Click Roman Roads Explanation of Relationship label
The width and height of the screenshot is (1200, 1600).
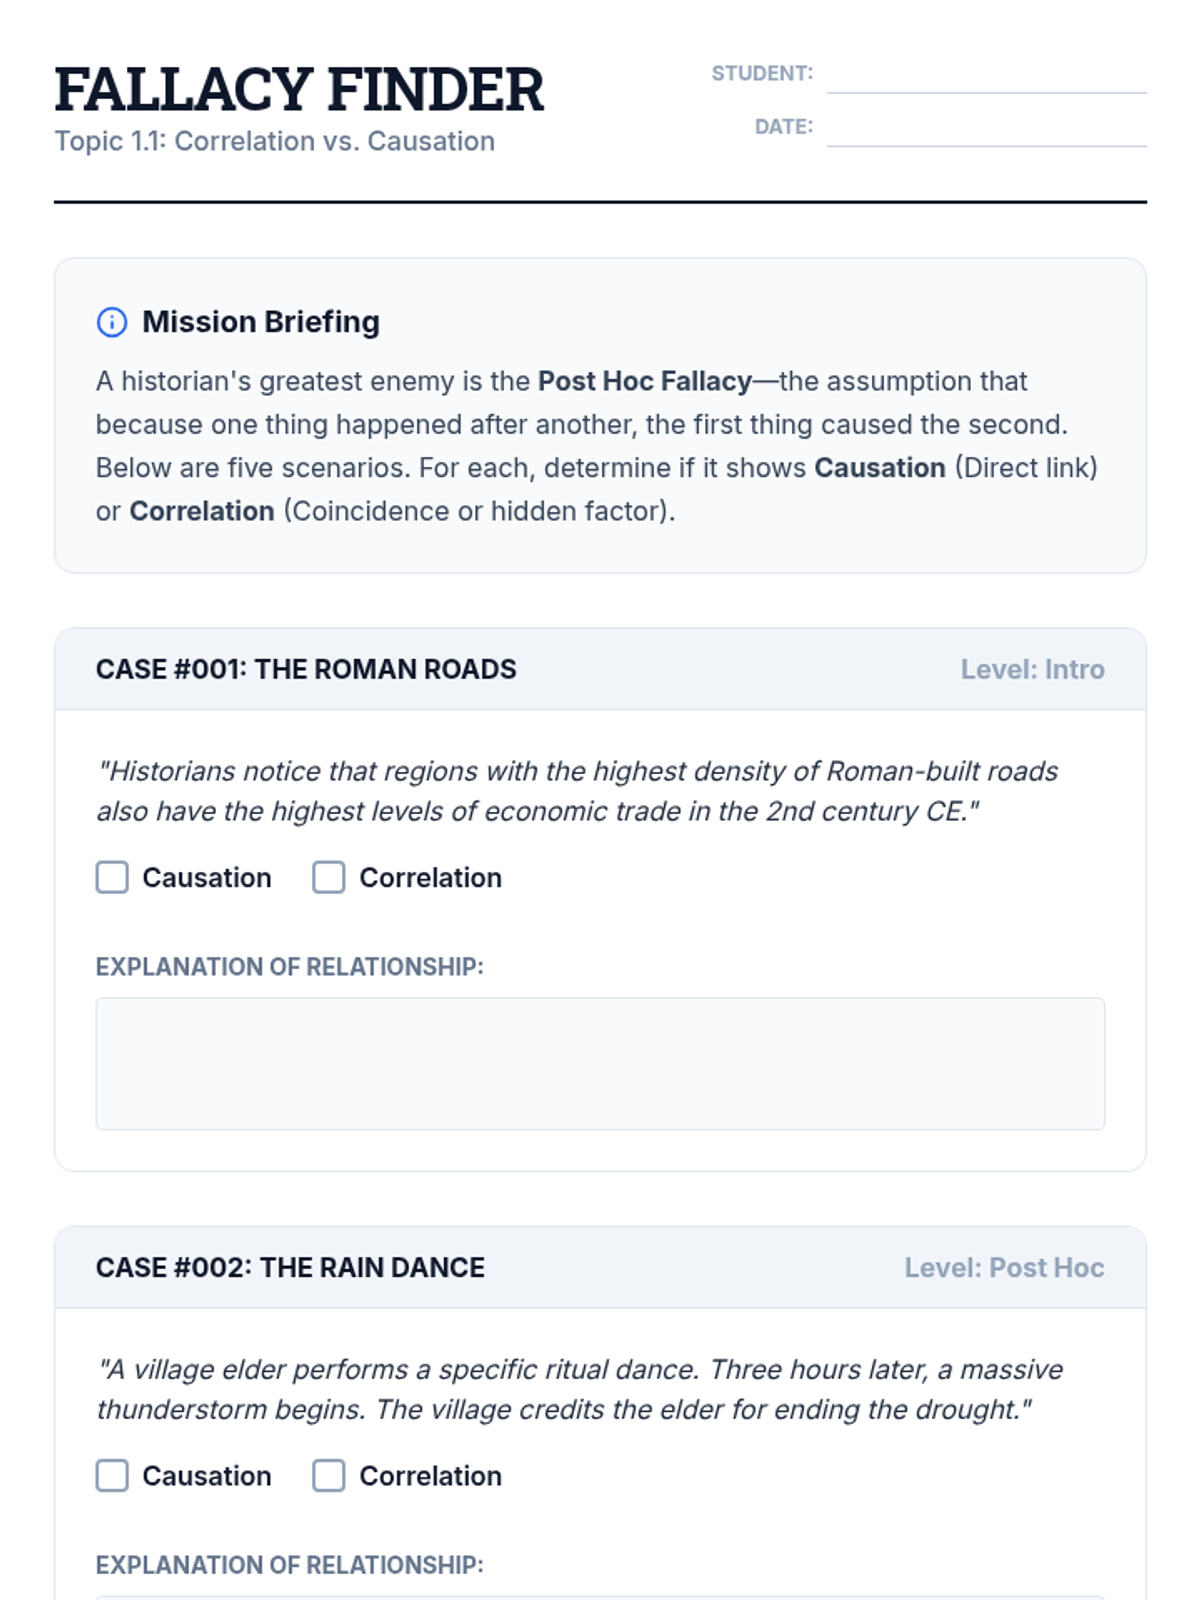(290, 967)
